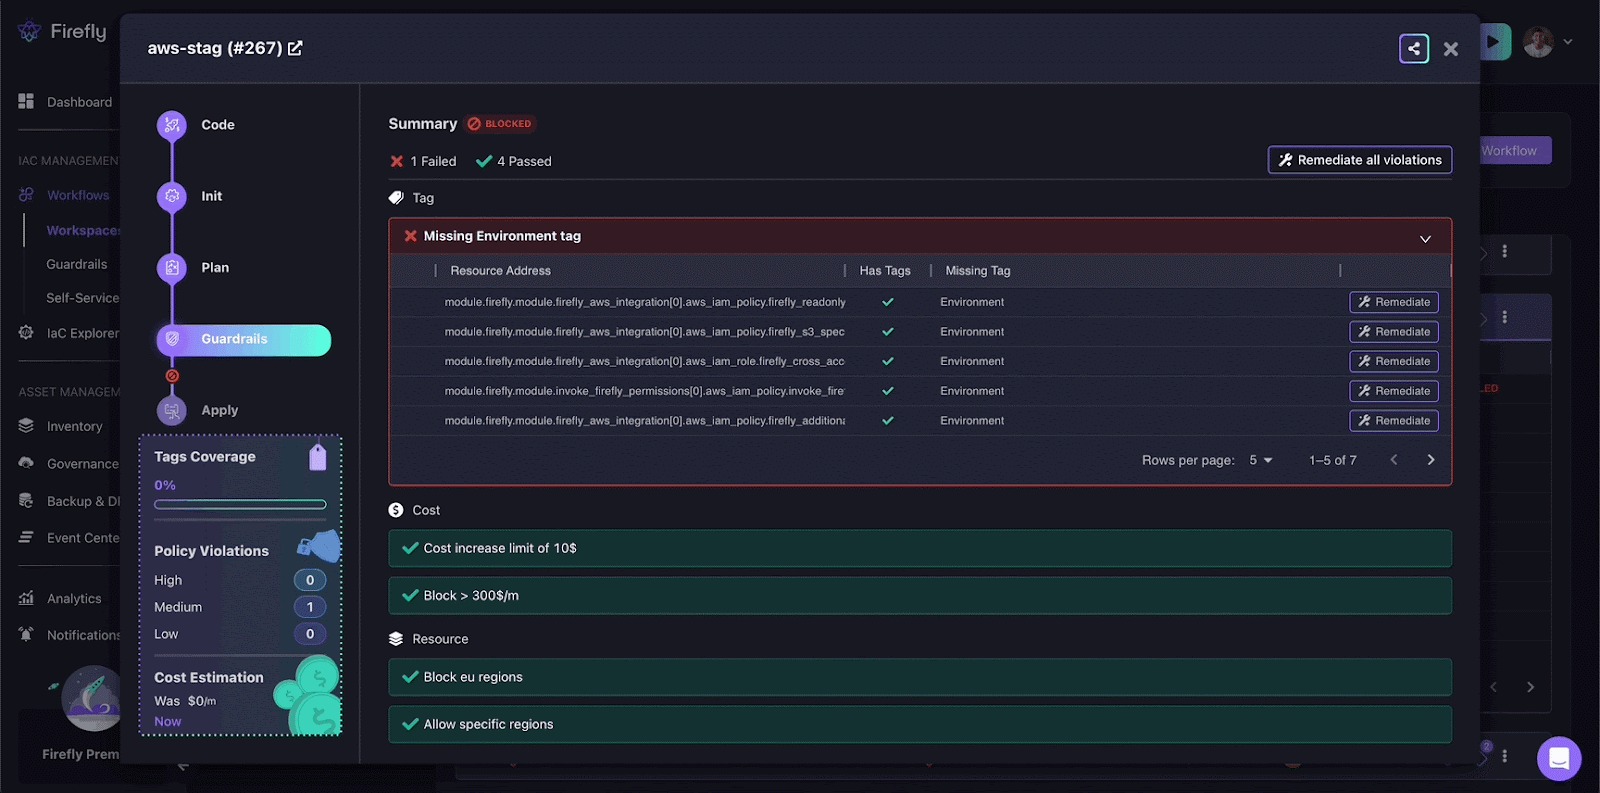Open the Guardrails pipeline step

tap(244, 340)
